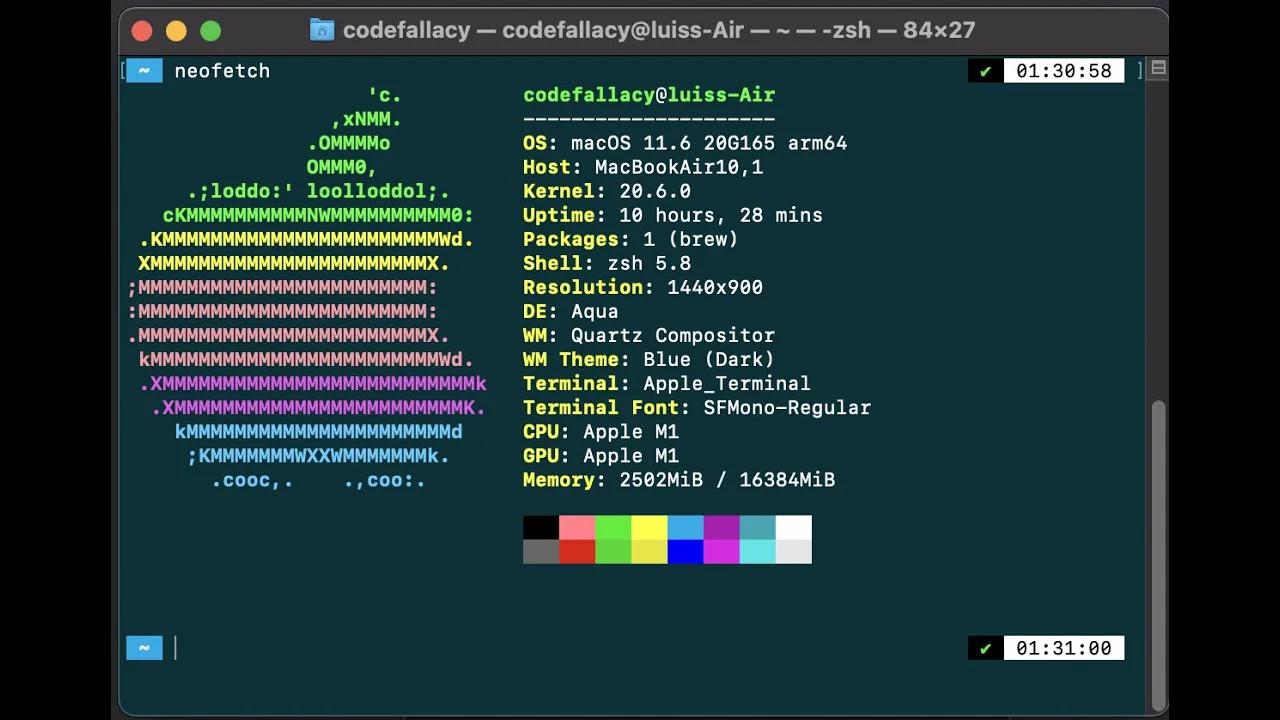Click the codefallacy@luiss-Air header
This screenshot has height=720, width=1280.
pyautogui.click(x=648, y=94)
